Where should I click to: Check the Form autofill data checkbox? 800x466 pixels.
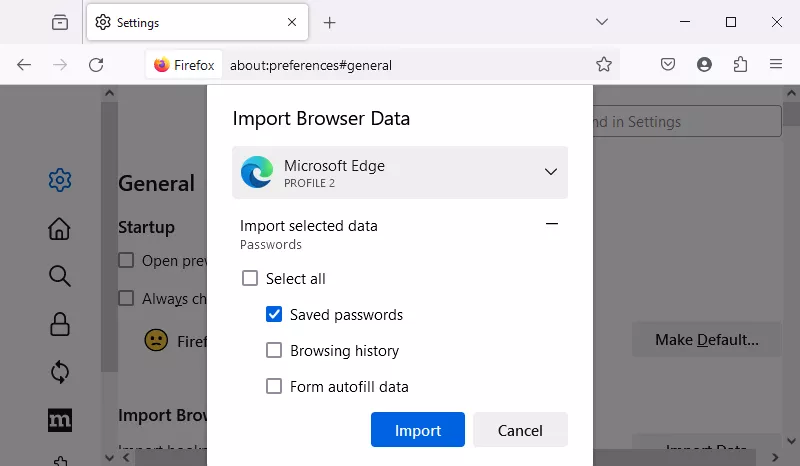point(274,386)
